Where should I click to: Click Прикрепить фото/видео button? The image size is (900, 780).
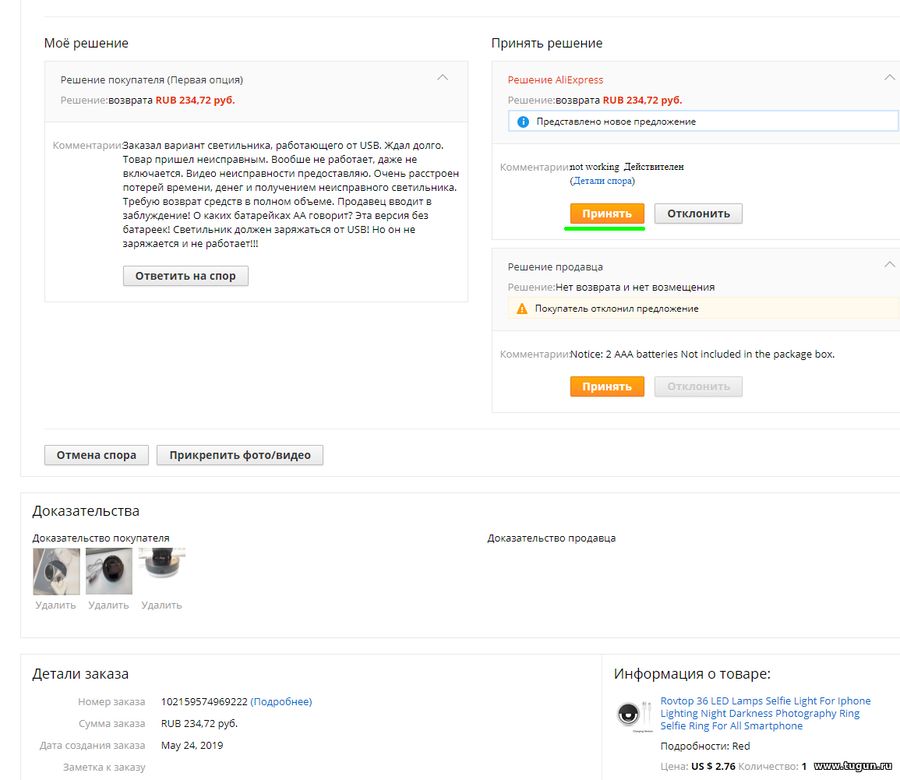pyautogui.click(x=240, y=455)
